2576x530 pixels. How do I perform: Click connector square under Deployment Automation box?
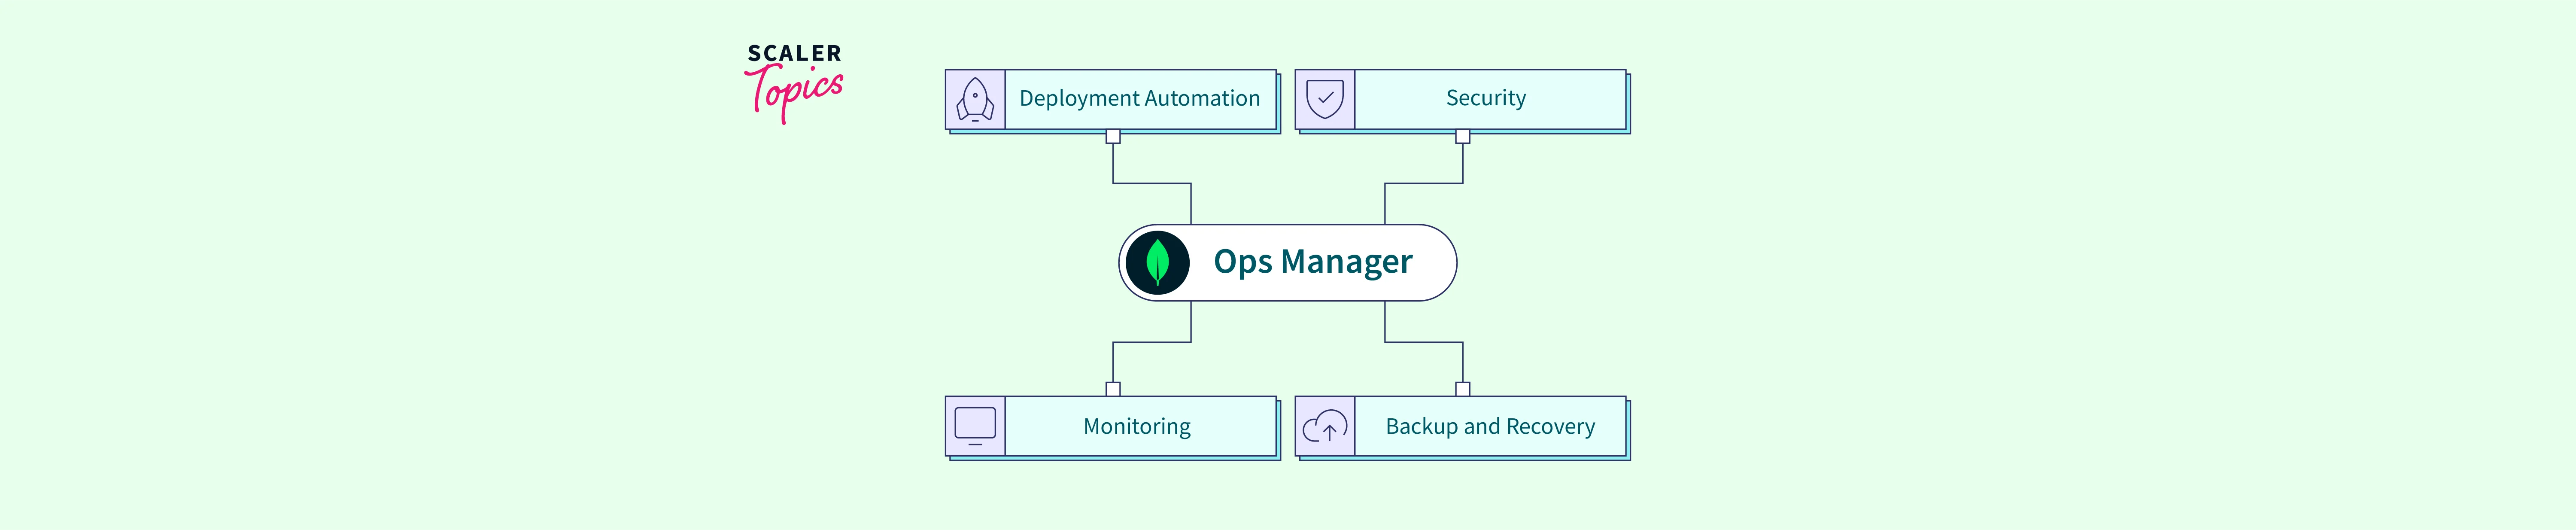pos(1113,137)
